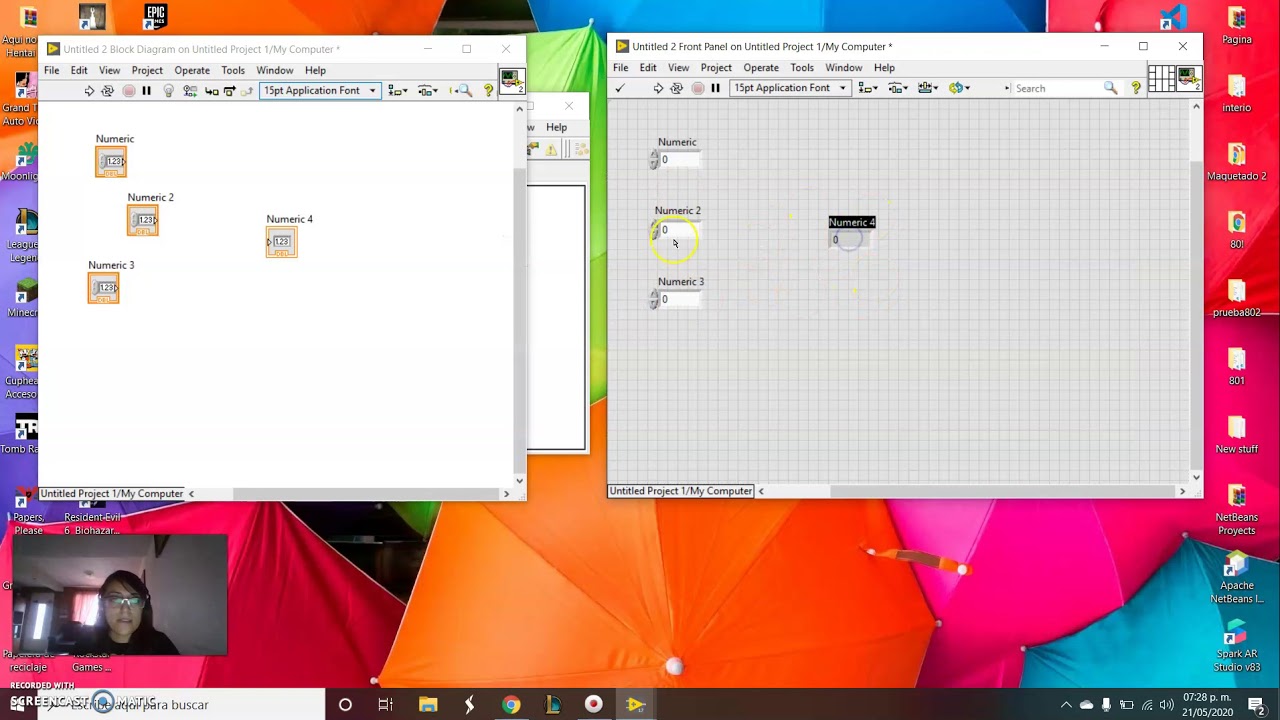Click VI icon in Block Diagram corner
This screenshot has width=1280, height=720.
point(511,80)
